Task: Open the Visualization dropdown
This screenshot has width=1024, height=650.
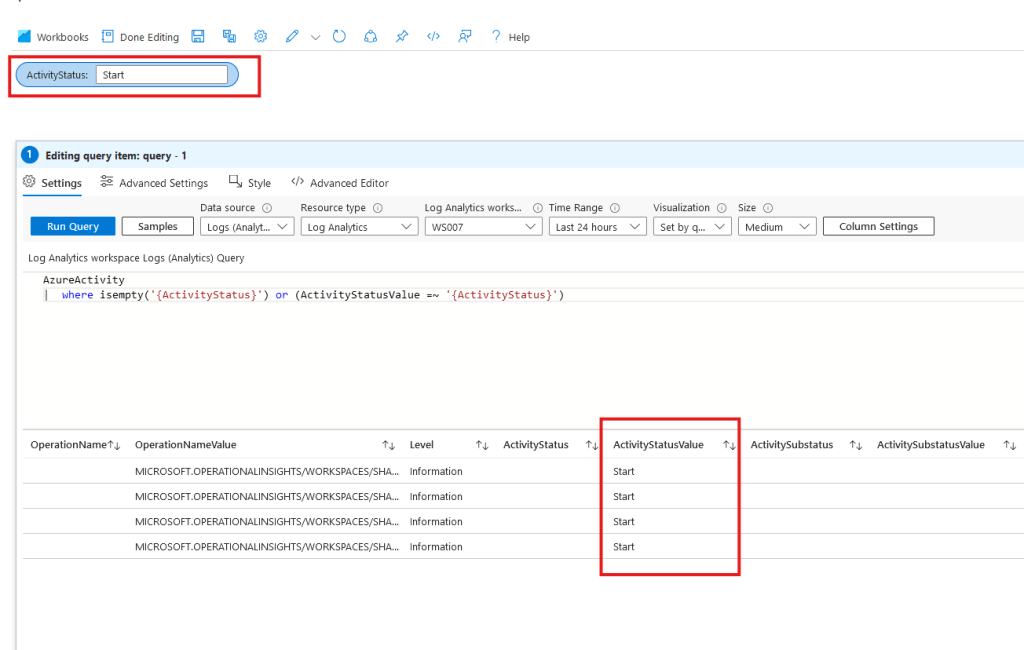Action: tap(691, 227)
